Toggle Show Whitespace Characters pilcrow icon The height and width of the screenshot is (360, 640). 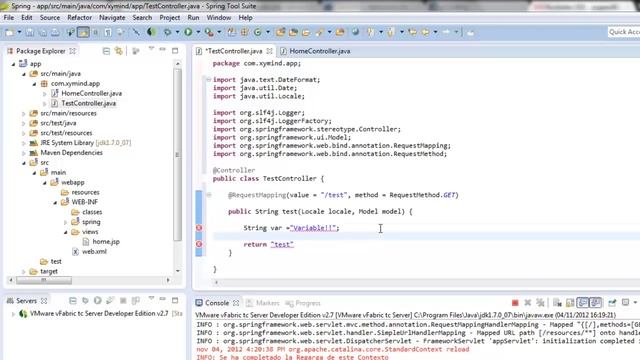(x=108, y=32)
